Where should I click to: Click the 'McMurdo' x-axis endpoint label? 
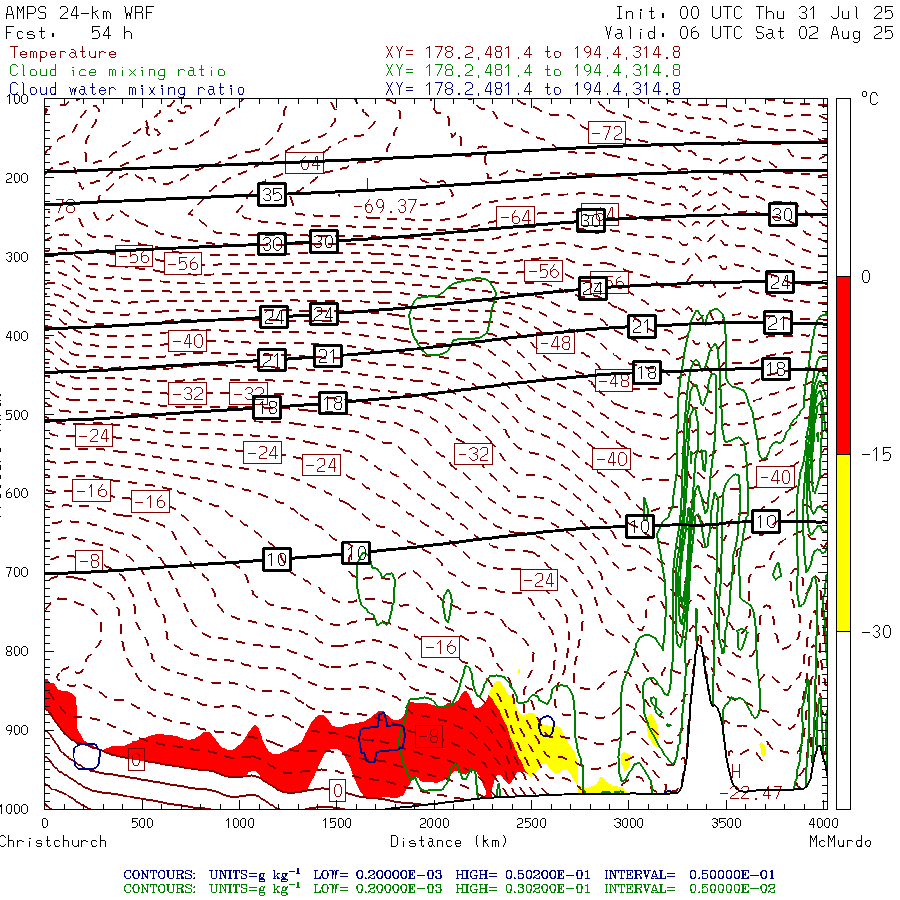(840, 842)
